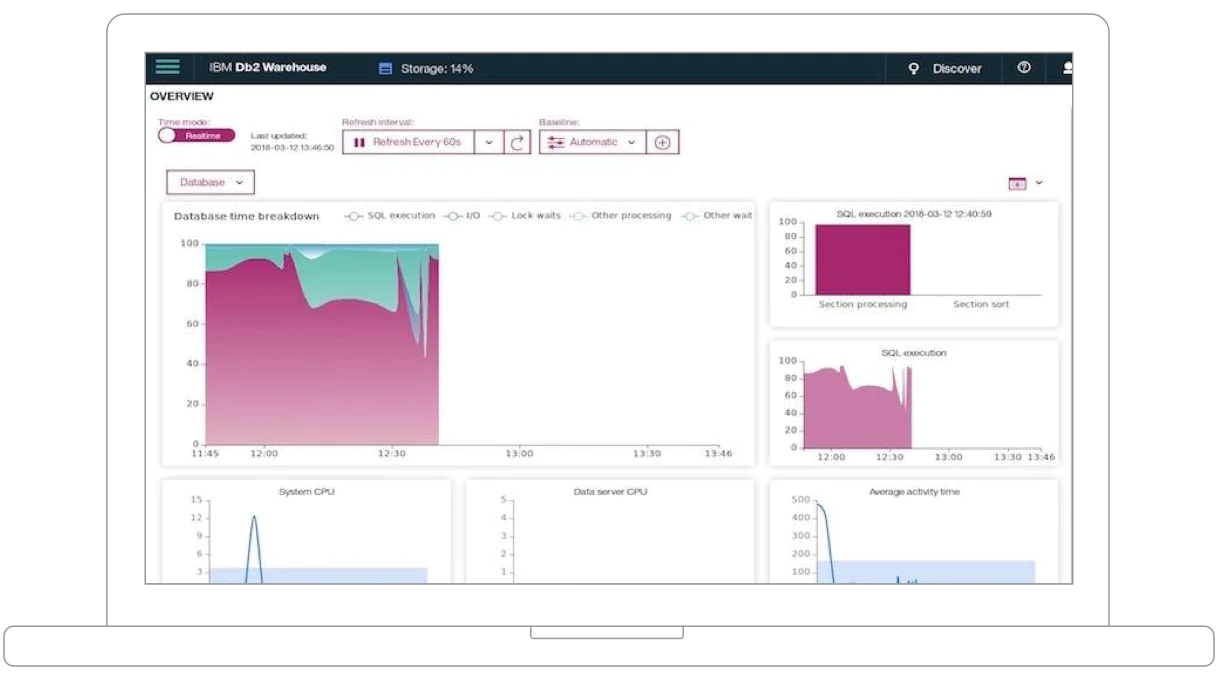Pause the auto-refresh using the pause icon
This screenshot has height=684, width=1216.
(360, 141)
